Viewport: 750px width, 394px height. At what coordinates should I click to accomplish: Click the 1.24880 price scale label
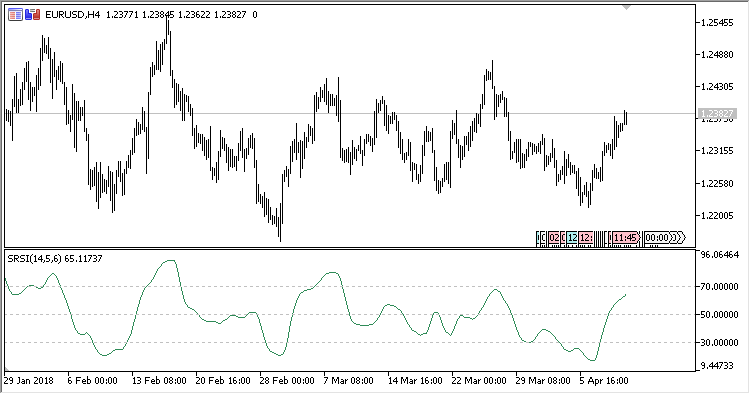[x=717, y=55]
